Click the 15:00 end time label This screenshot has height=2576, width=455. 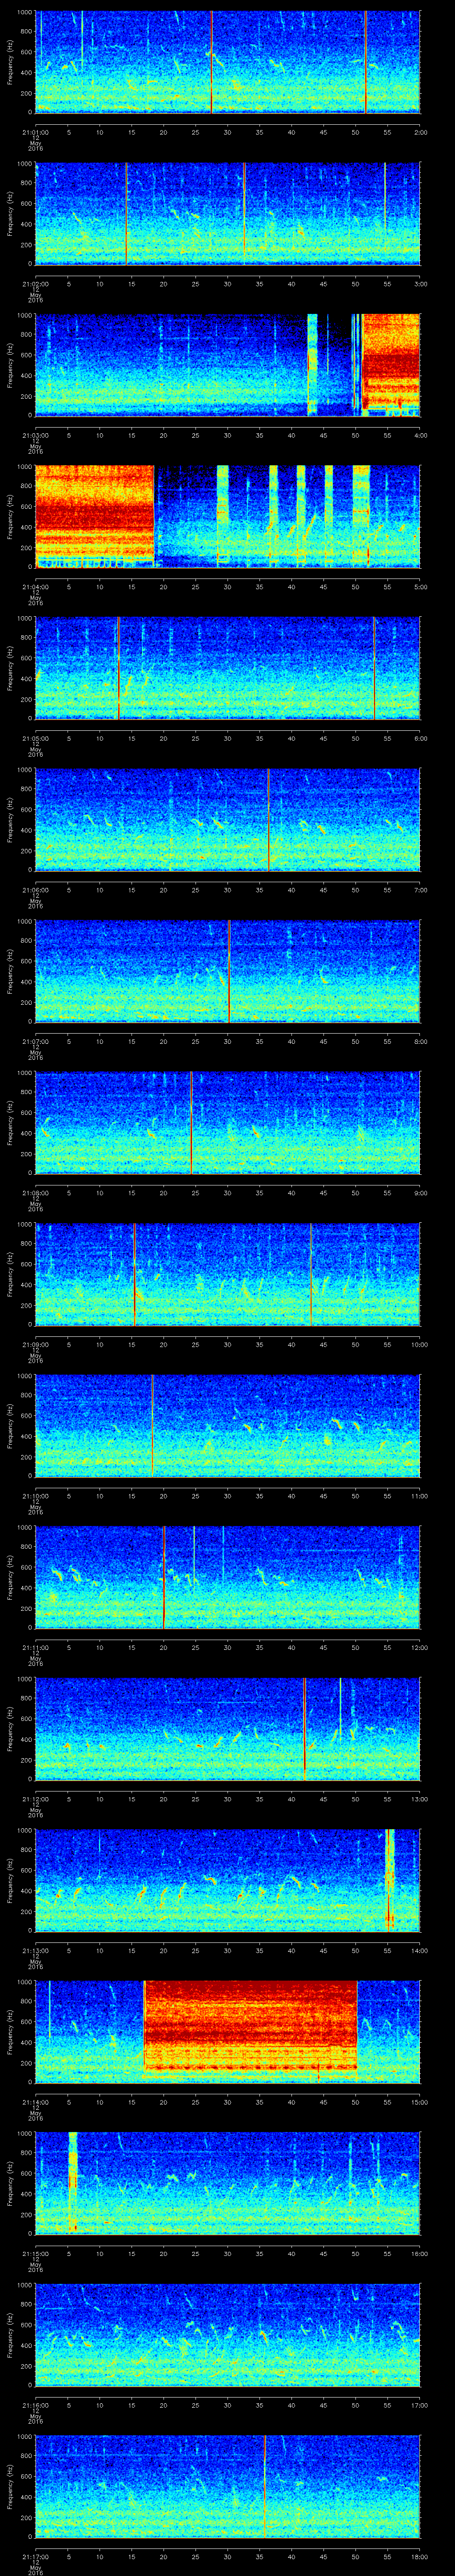[419, 2103]
